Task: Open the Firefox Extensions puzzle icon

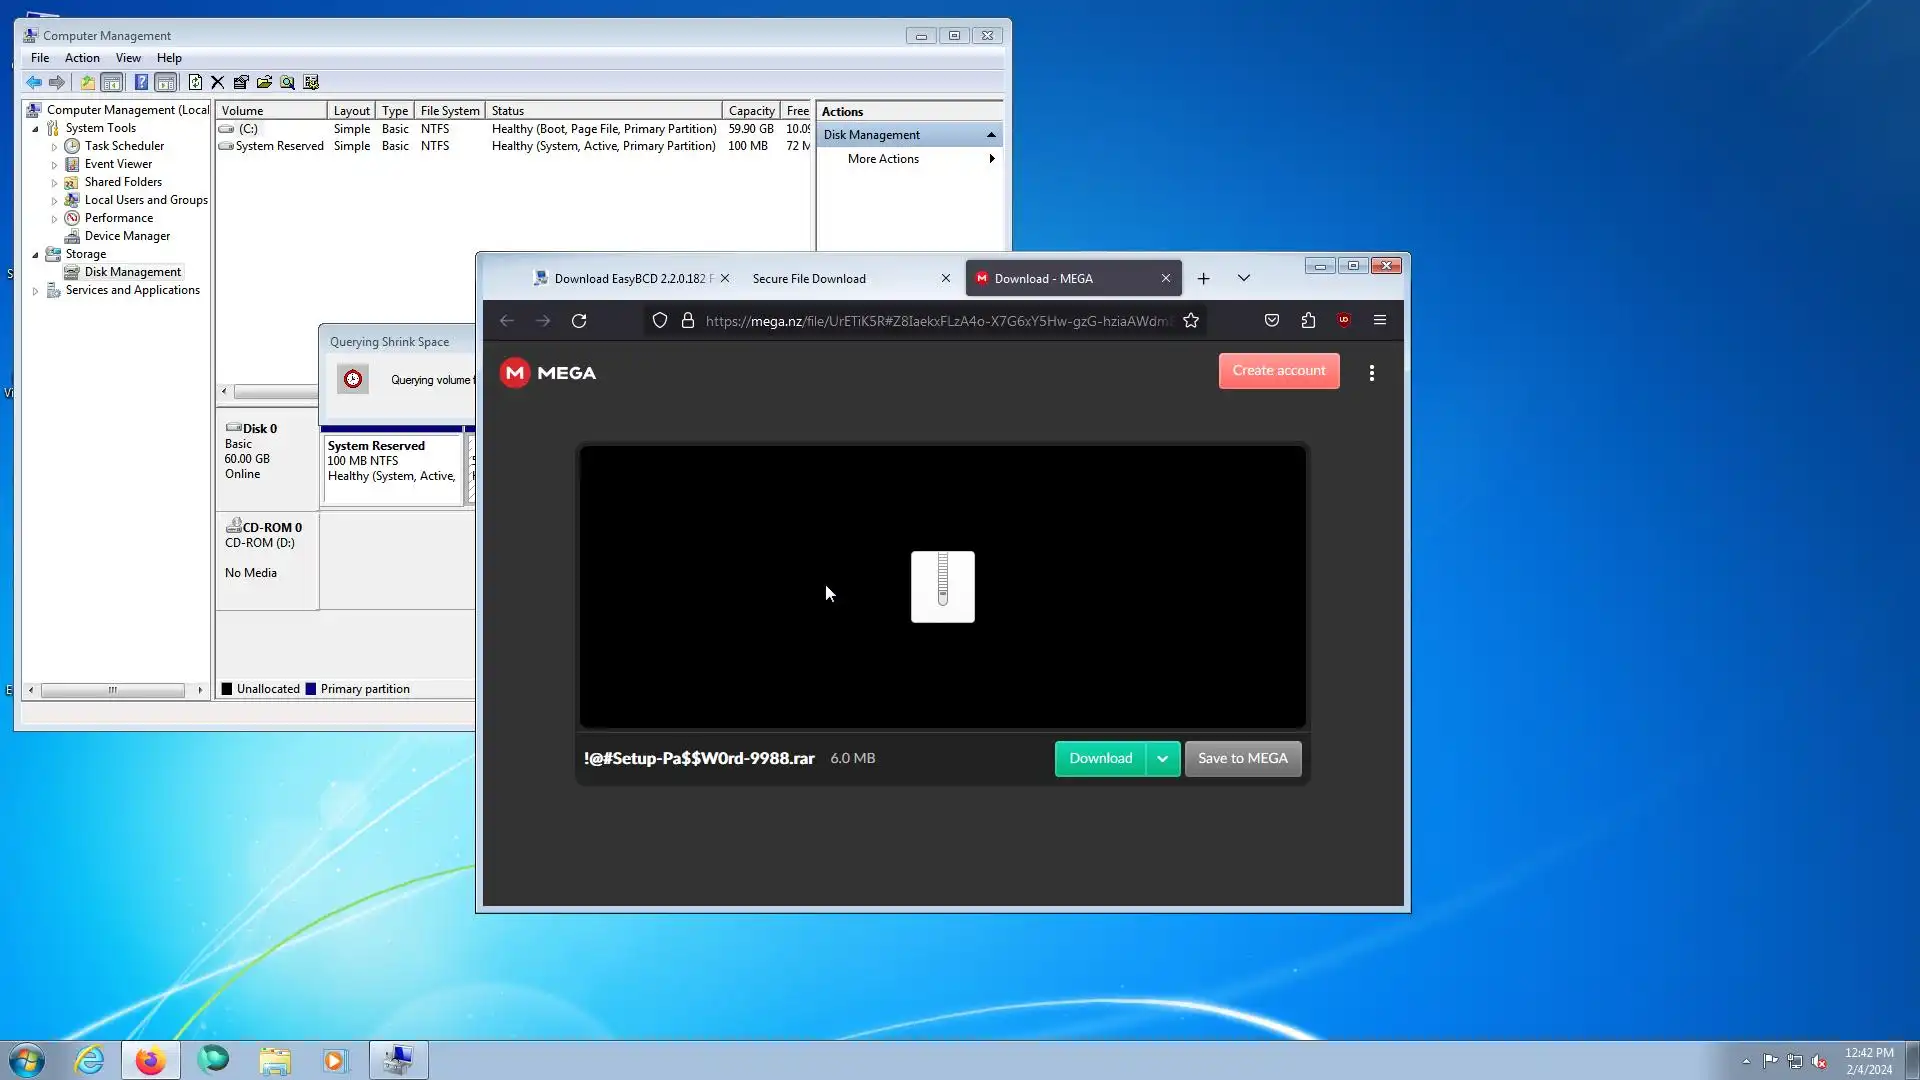Action: click(x=1308, y=321)
